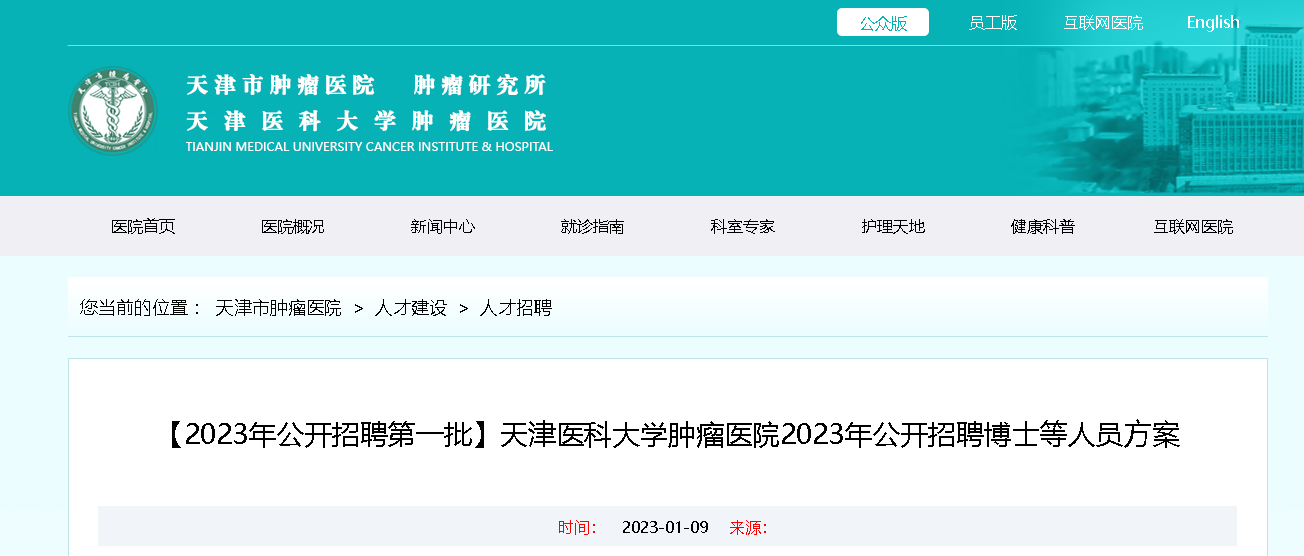Open 新闻中心 news center menu
1304x556 pixels.
(x=443, y=227)
